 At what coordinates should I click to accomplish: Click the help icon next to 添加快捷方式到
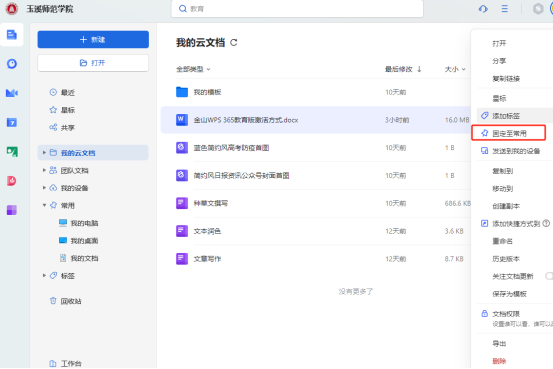546,223
